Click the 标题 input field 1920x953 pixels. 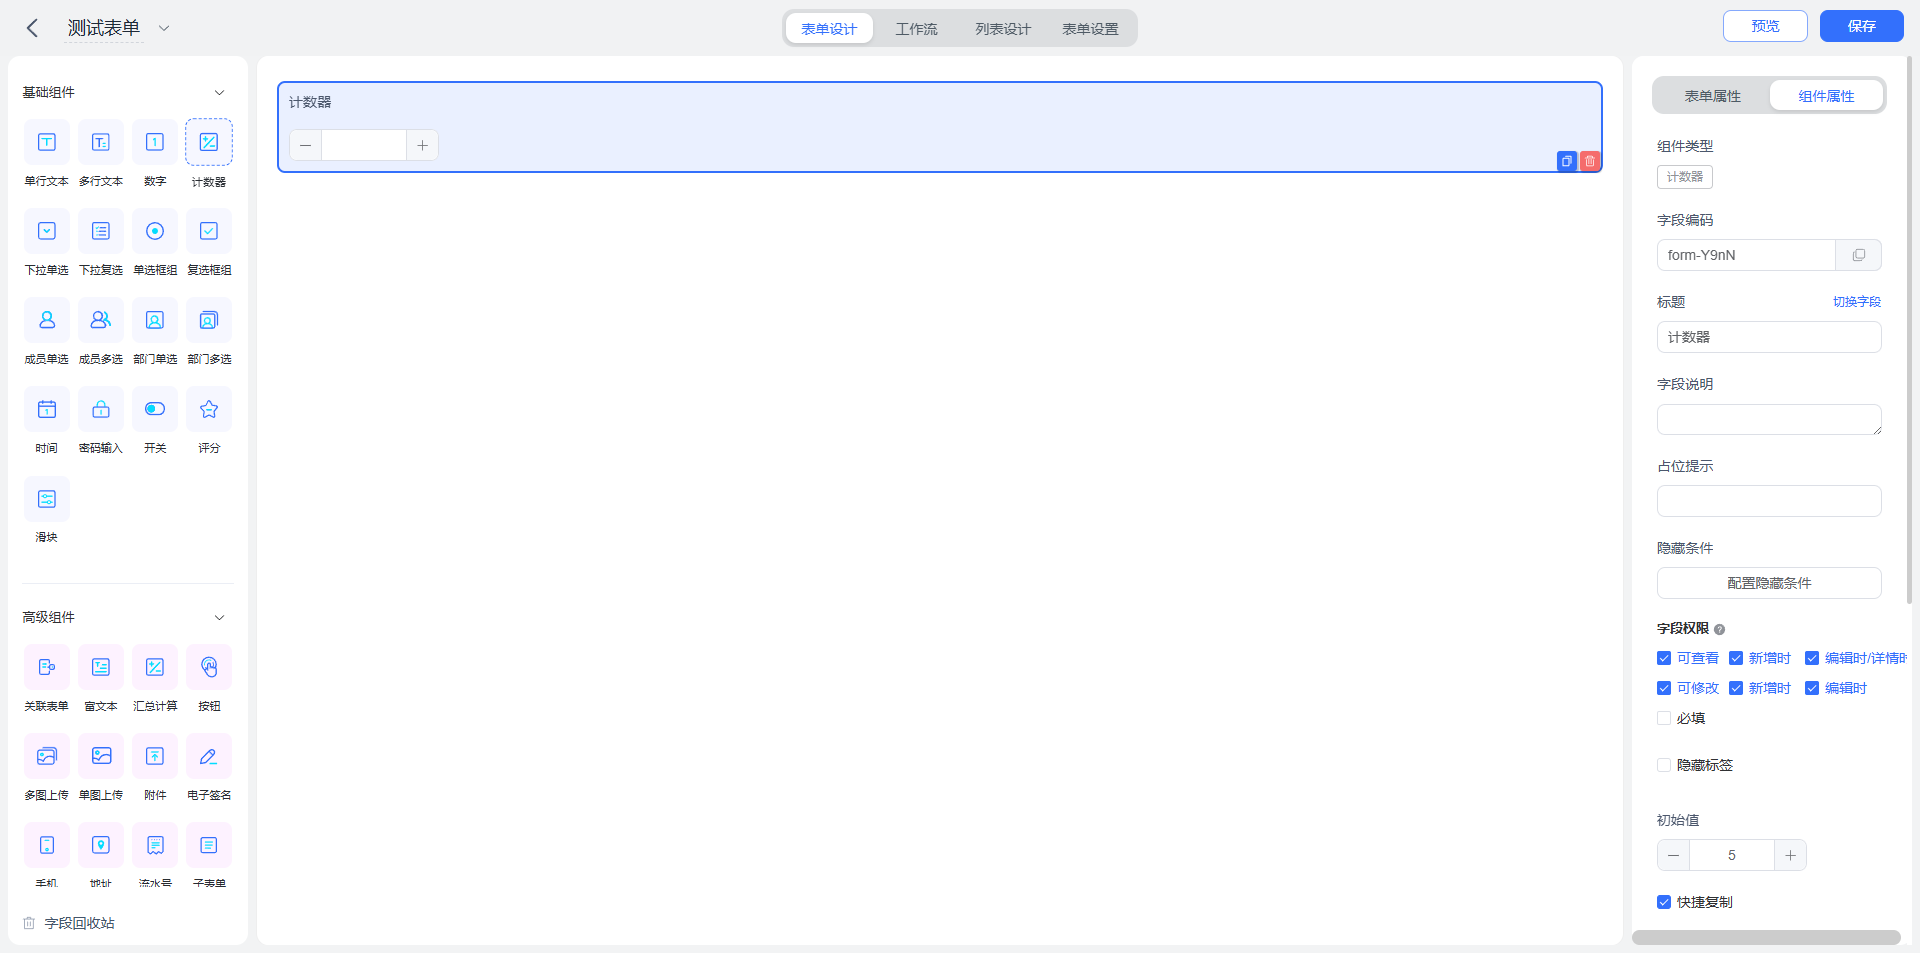click(1769, 337)
